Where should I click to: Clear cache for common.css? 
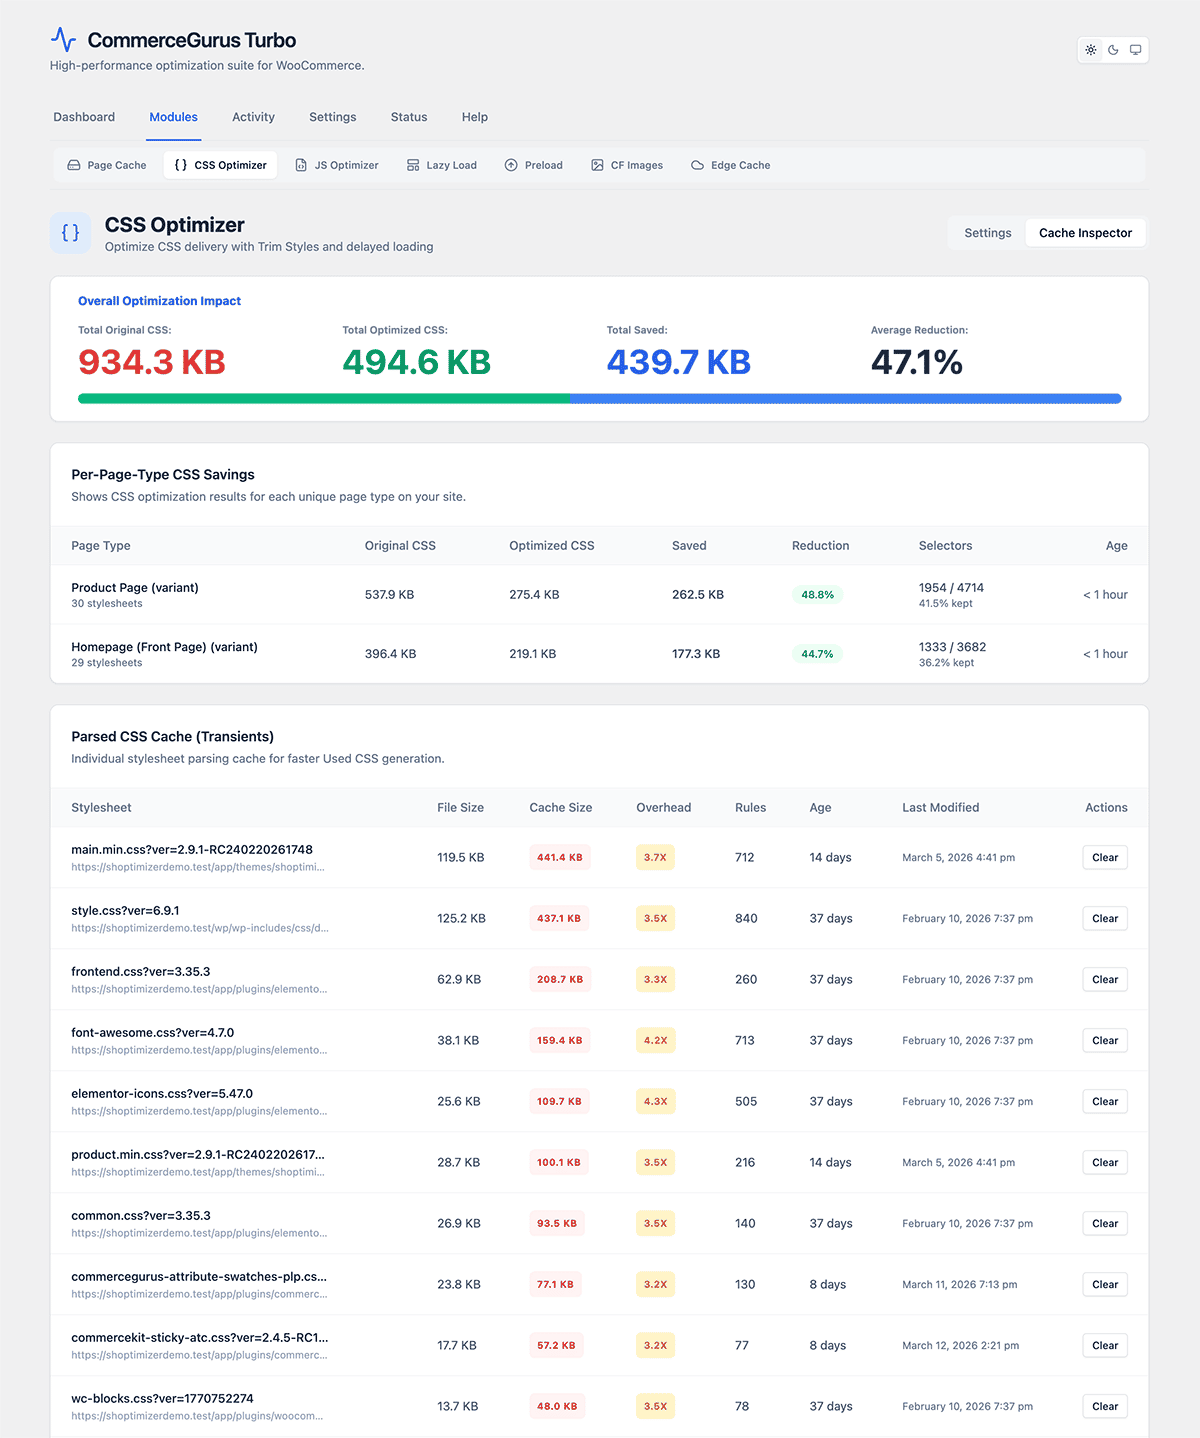pos(1105,1224)
